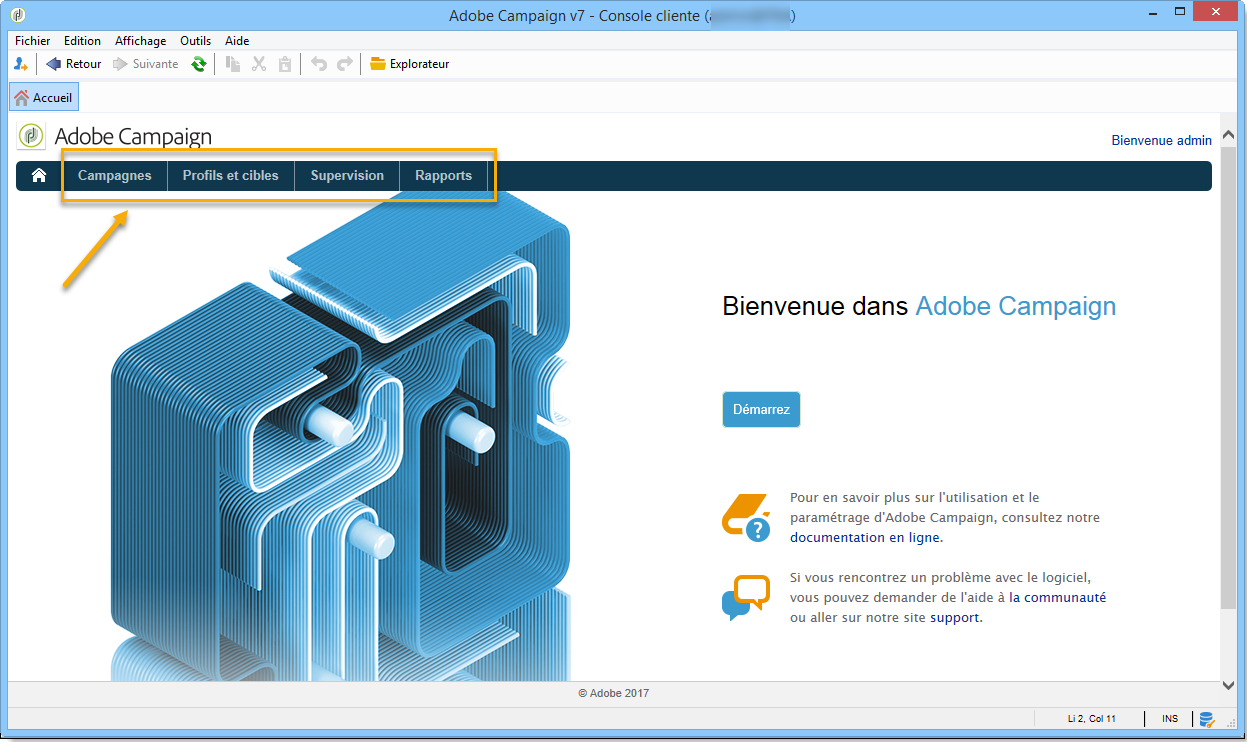Click the copy icon in toolbar

[x=233, y=64]
